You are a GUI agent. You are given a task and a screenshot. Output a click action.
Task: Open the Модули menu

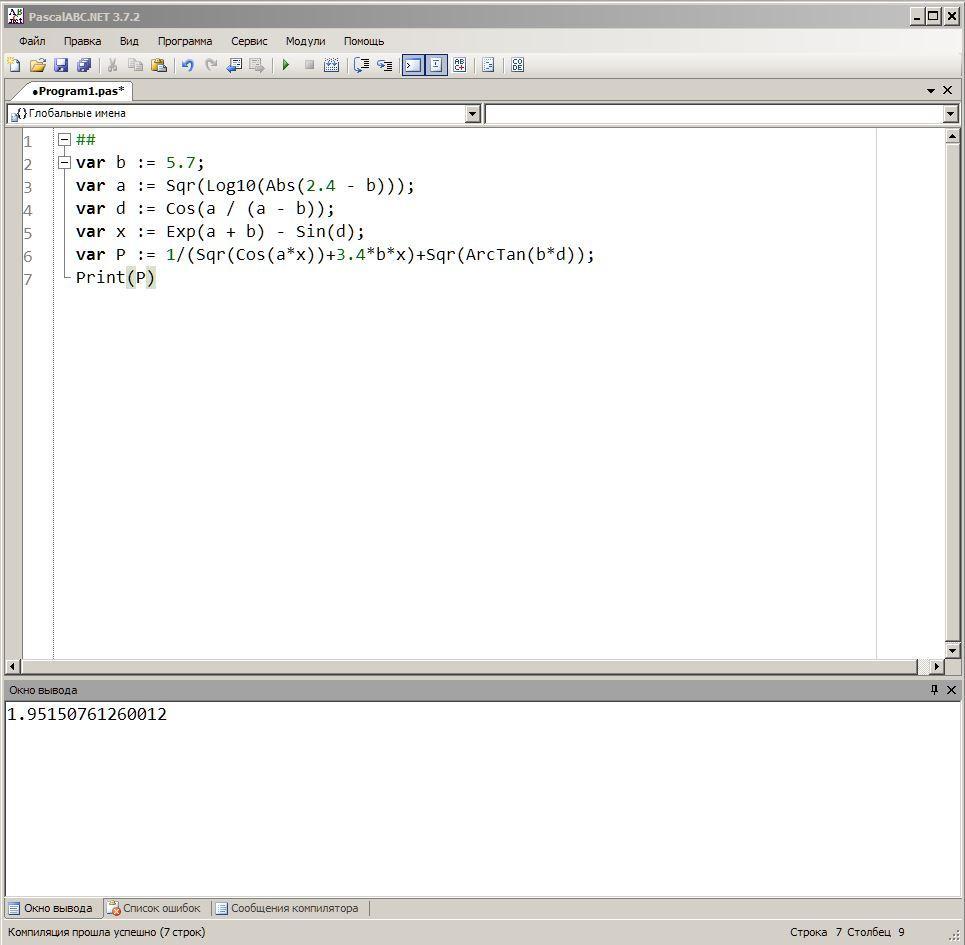pos(305,41)
